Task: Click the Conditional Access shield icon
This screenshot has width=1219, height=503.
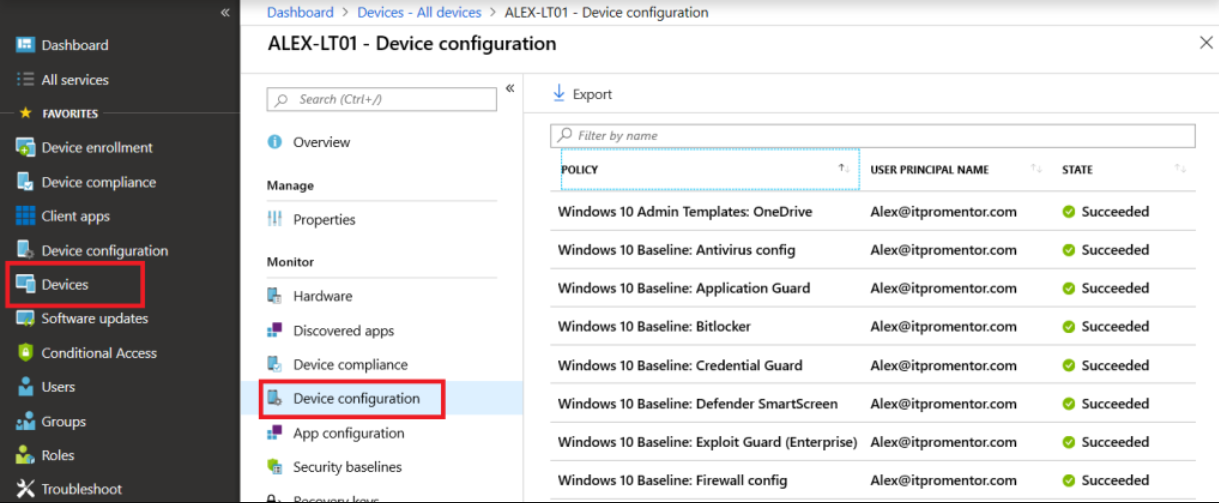Action: (x=26, y=353)
